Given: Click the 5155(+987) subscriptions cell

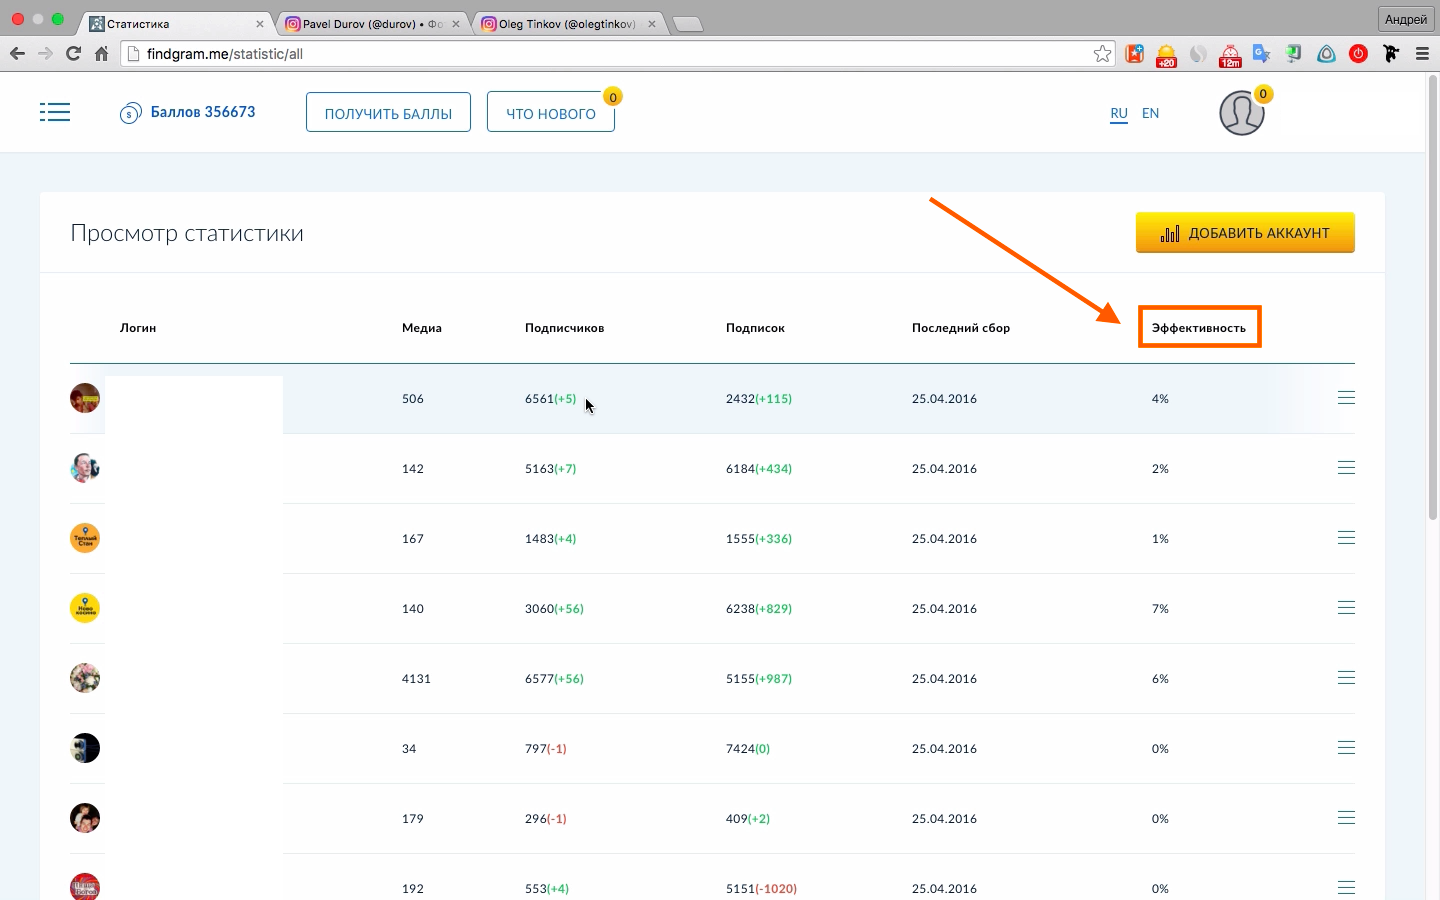Looking at the screenshot, I should tap(759, 678).
